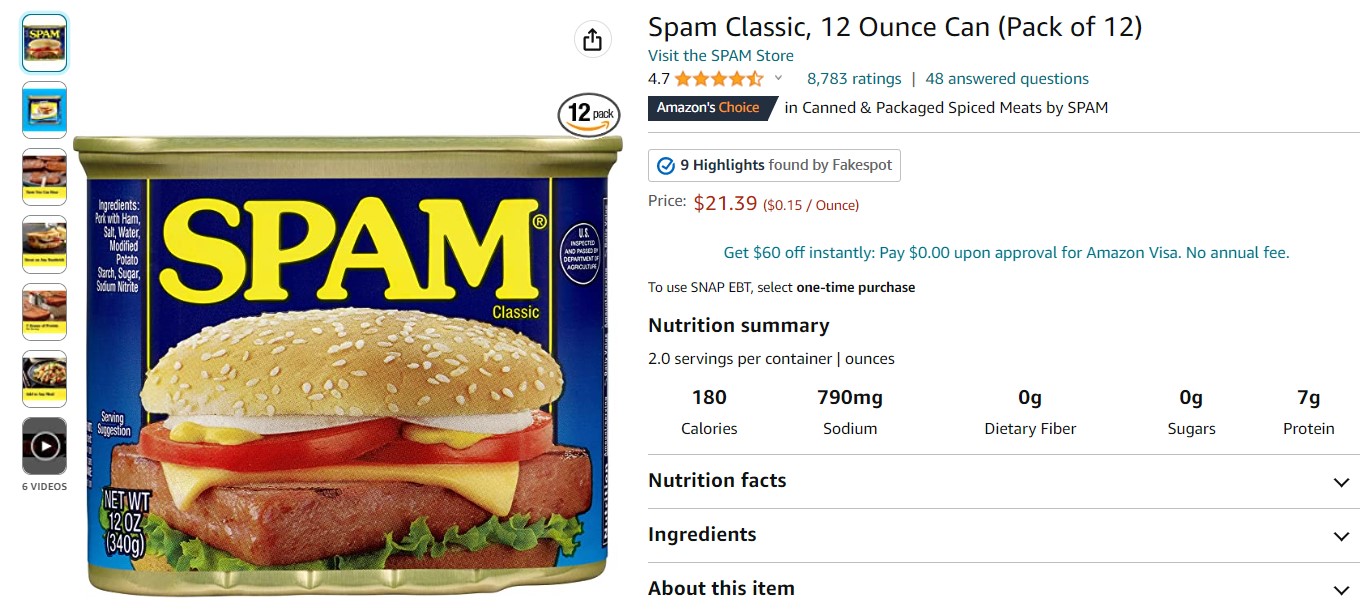Open the cooked slices thumbnail
The width and height of the screenshot is (1360, 610).
click(44, 177)
